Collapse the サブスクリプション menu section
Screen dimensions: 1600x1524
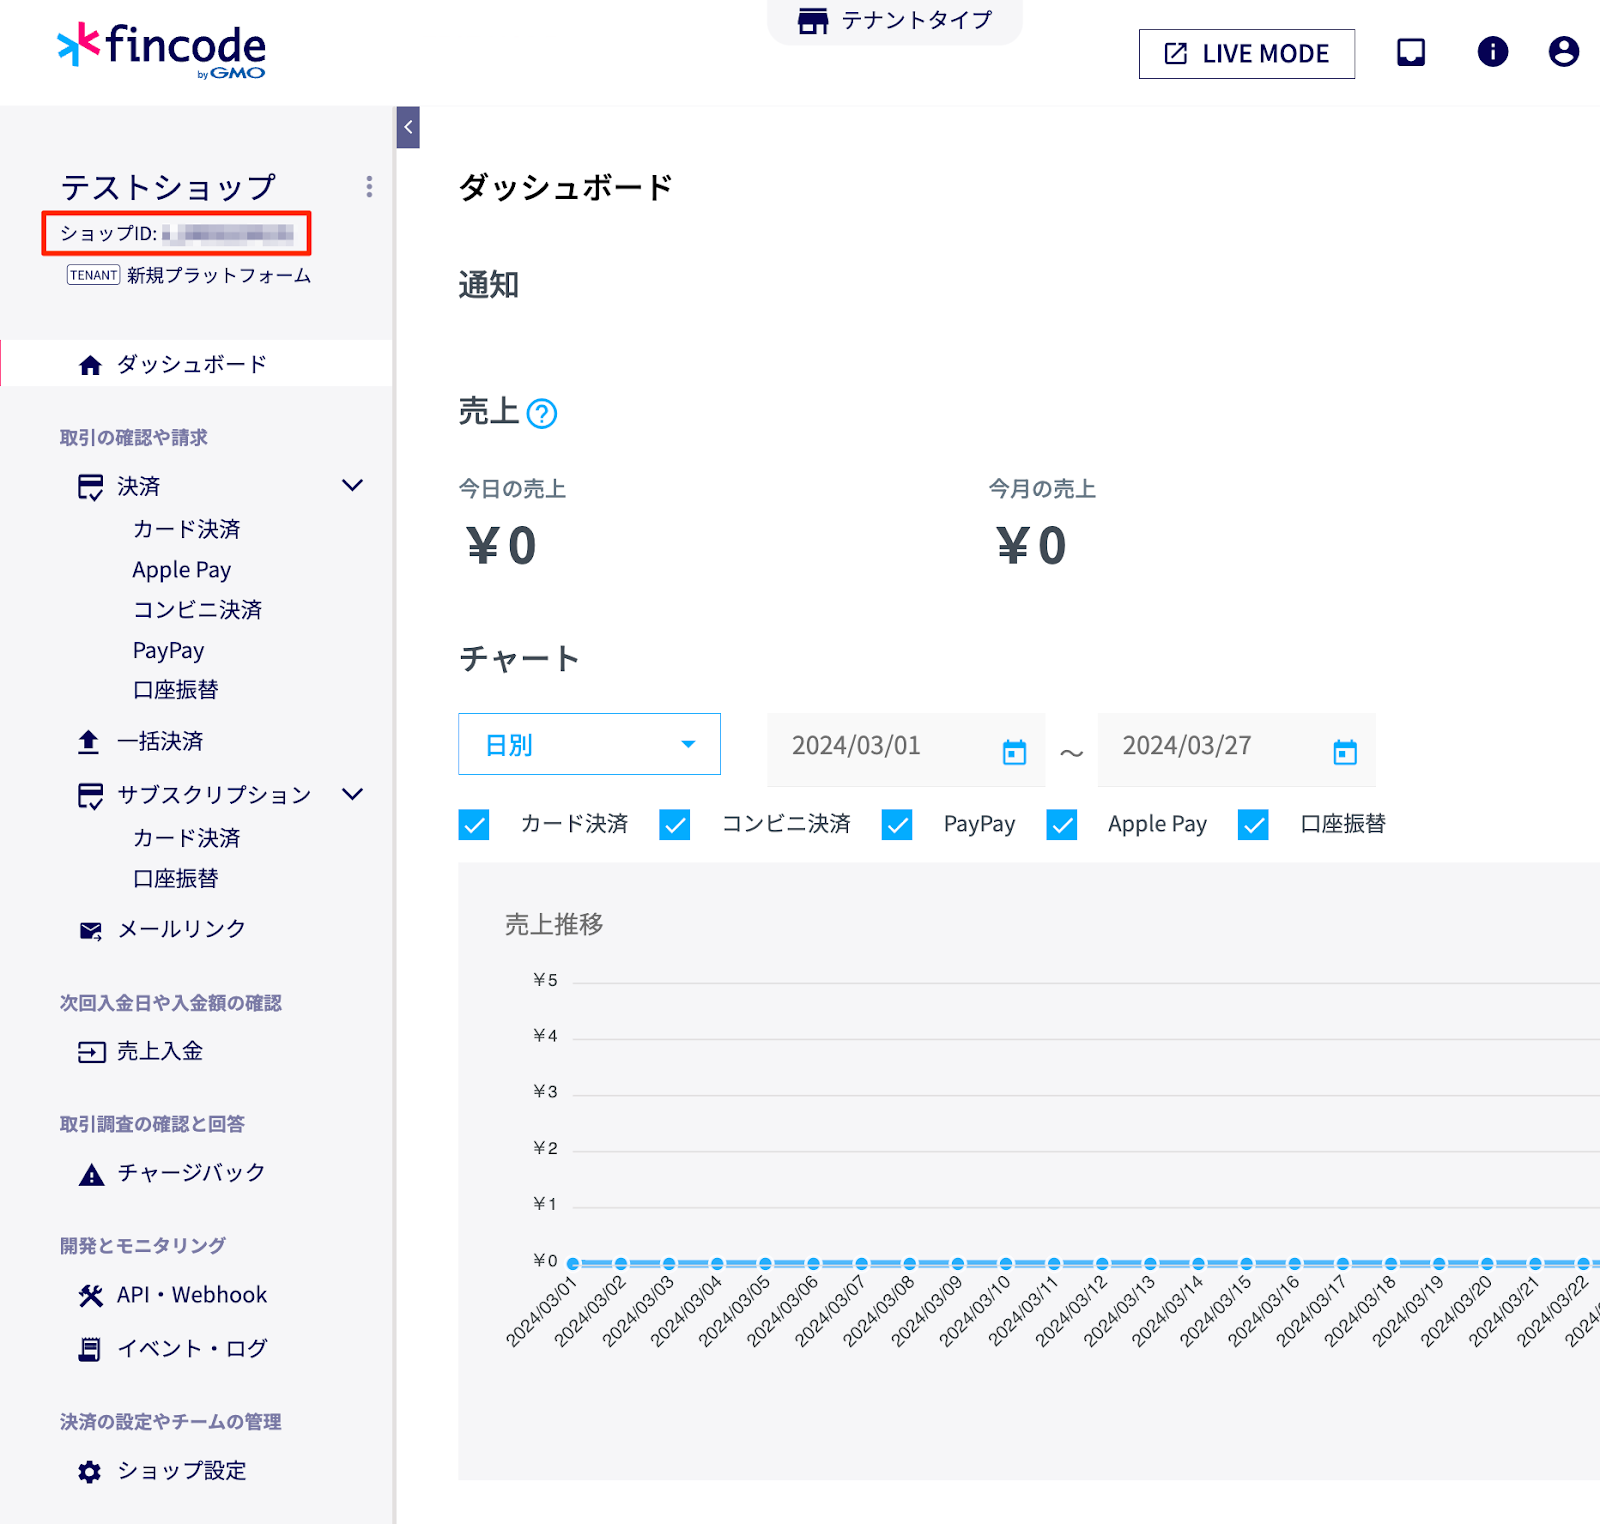coord(352,795)
